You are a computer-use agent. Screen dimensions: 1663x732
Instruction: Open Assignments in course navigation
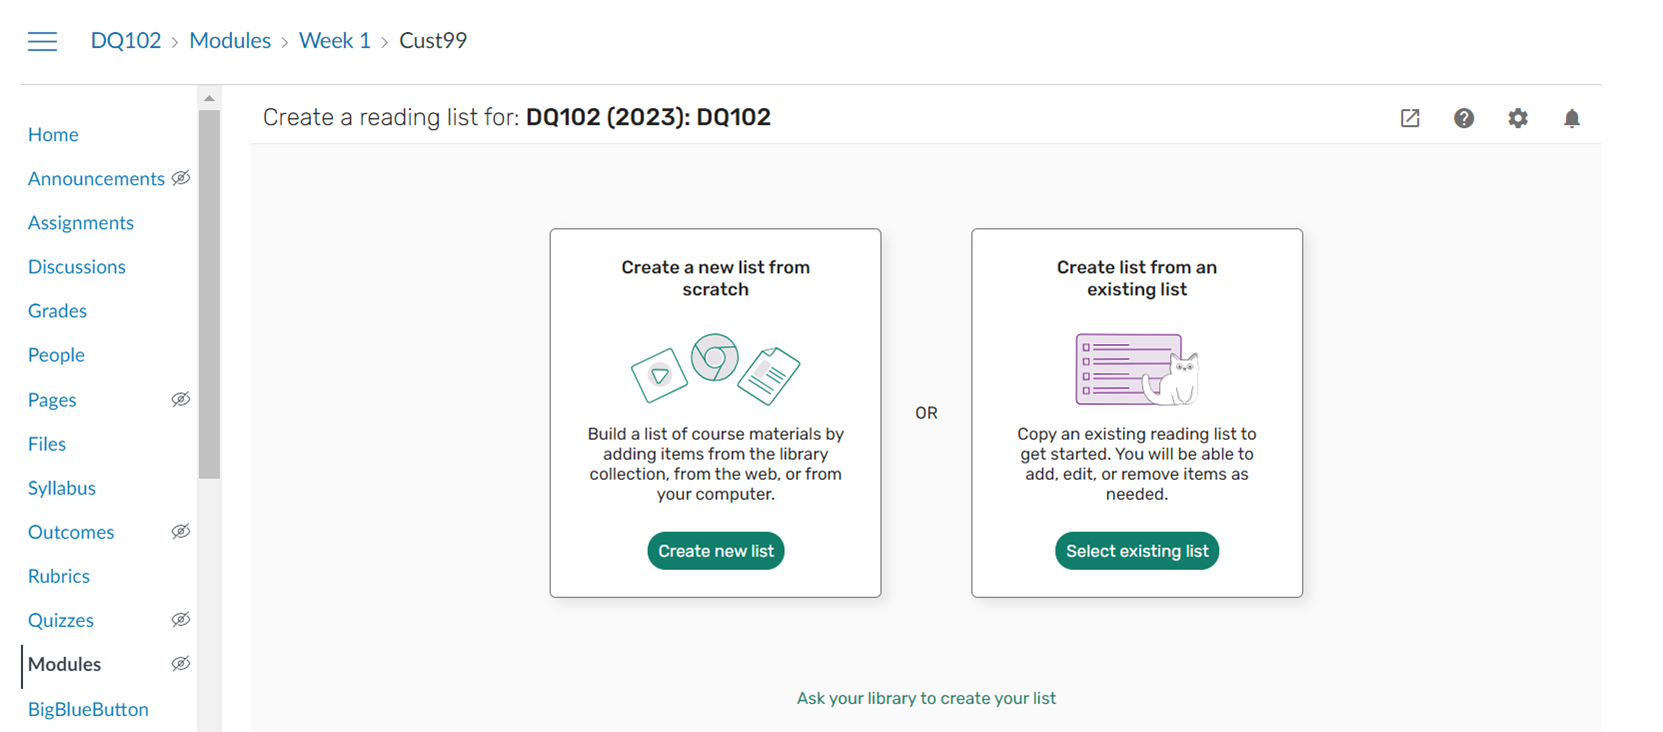[x=81, y=223]
